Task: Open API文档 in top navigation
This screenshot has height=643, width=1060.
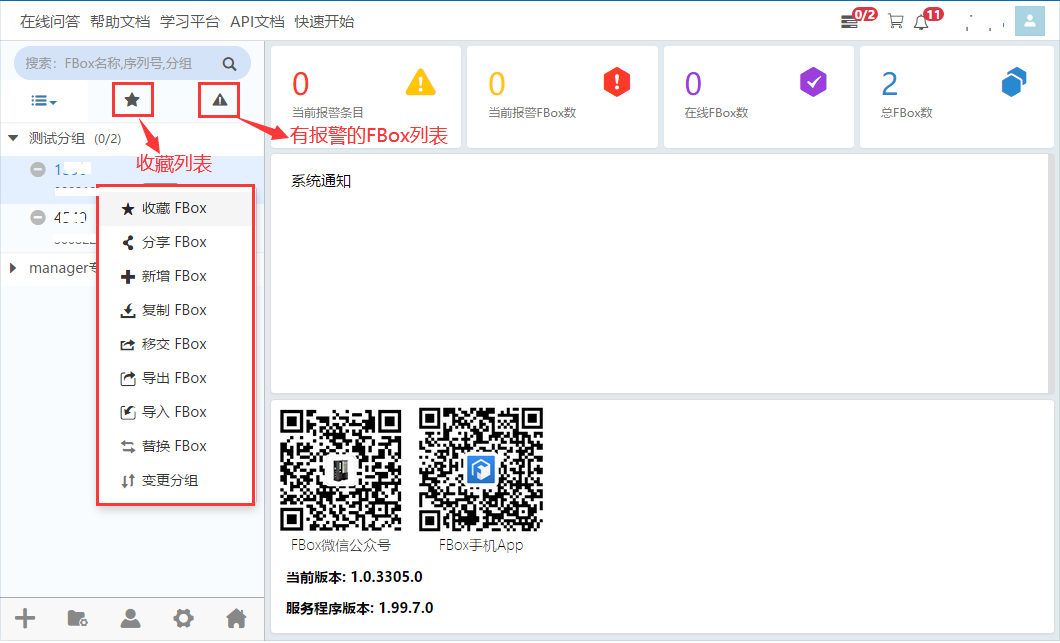Action: coord(257,21)
